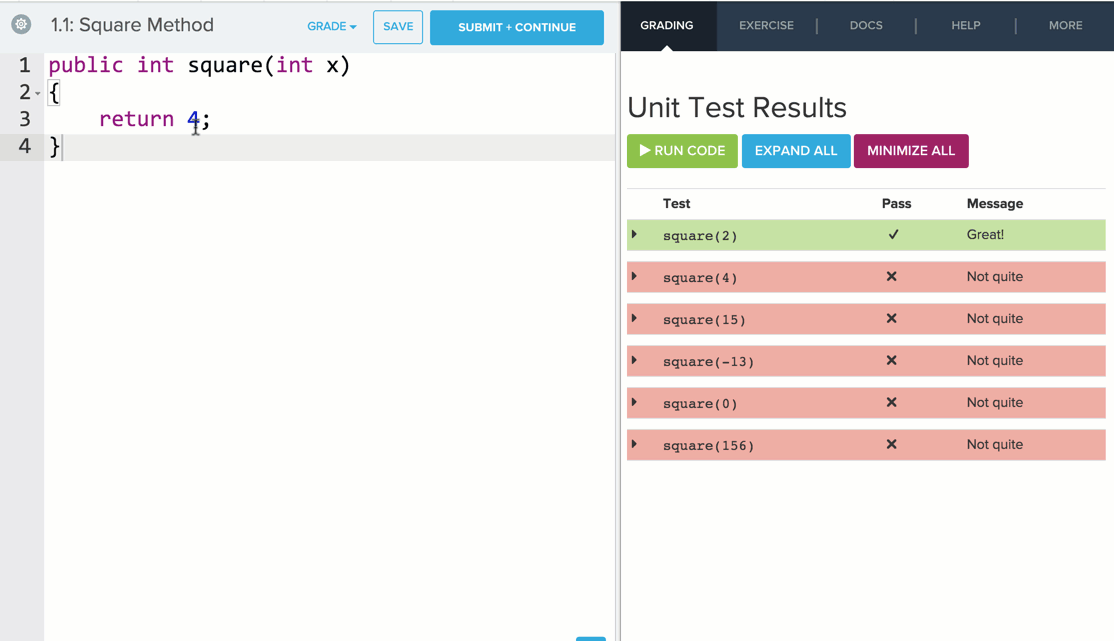Click the return statement on line 3
The height and width of the screenshot is (641, 1114).
tap(136, 119)
